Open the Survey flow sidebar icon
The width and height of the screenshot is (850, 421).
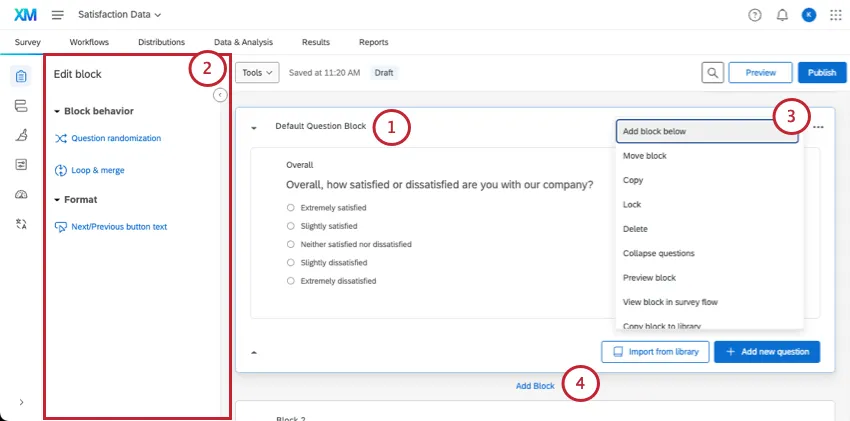[x=21, y=106]
